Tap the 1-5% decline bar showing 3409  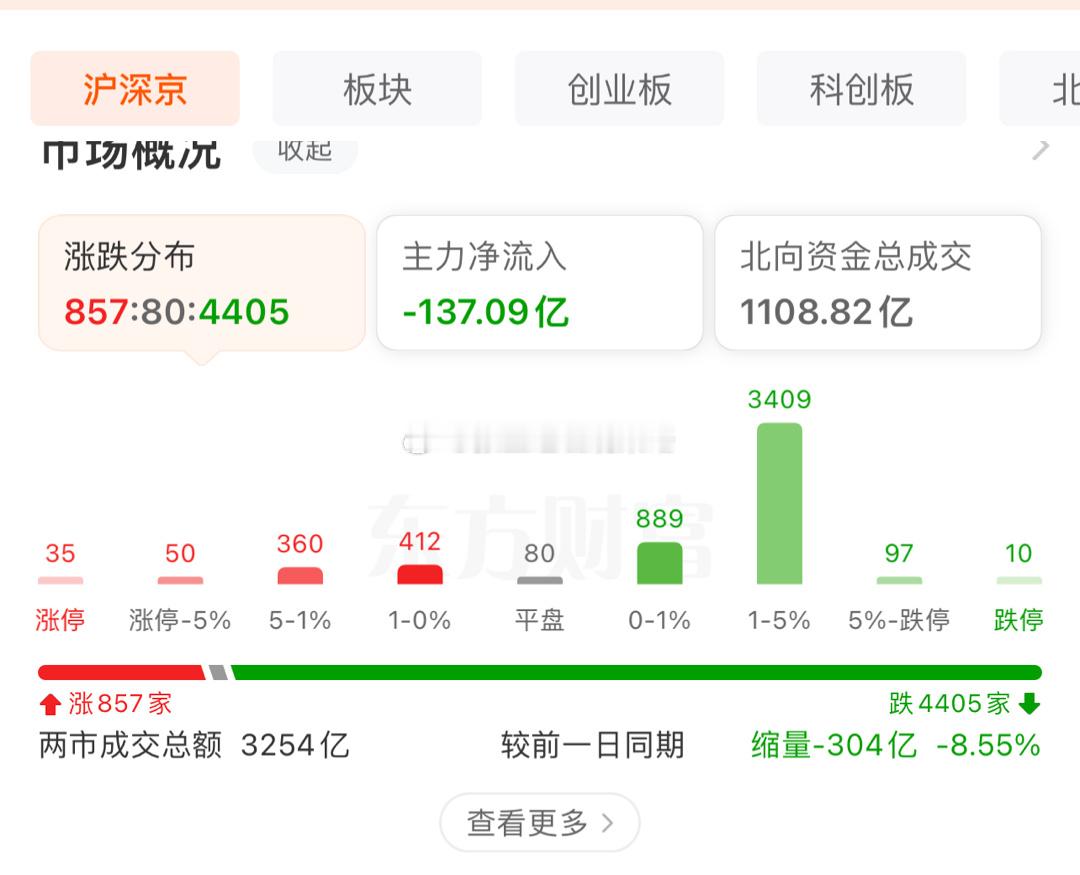780,504
